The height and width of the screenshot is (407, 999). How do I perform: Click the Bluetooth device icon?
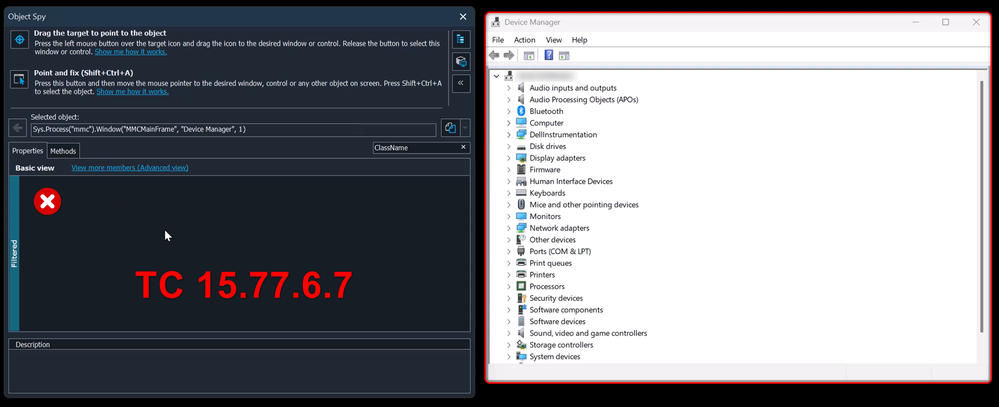pyautogui.click(x=520, y=111)
